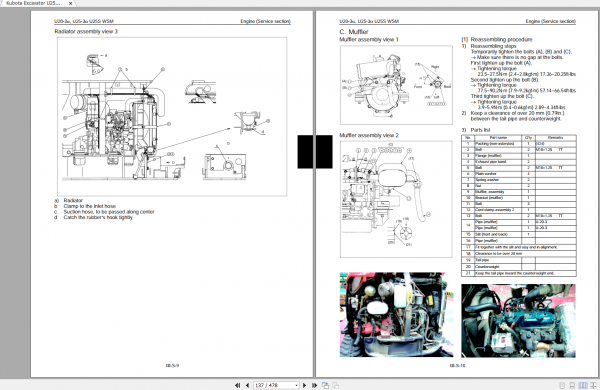Image resolution: width=600 pixels, height=390 pixels.
Task: Click page footer number 'III-S-10'
Action: (458, 366)
